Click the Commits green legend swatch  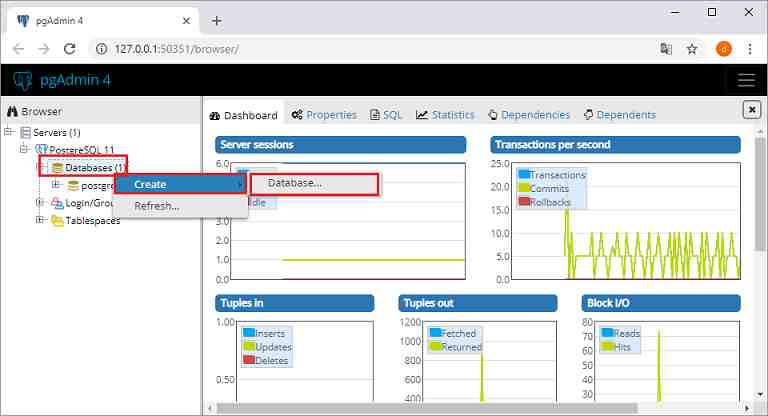(x=524, y=188)
